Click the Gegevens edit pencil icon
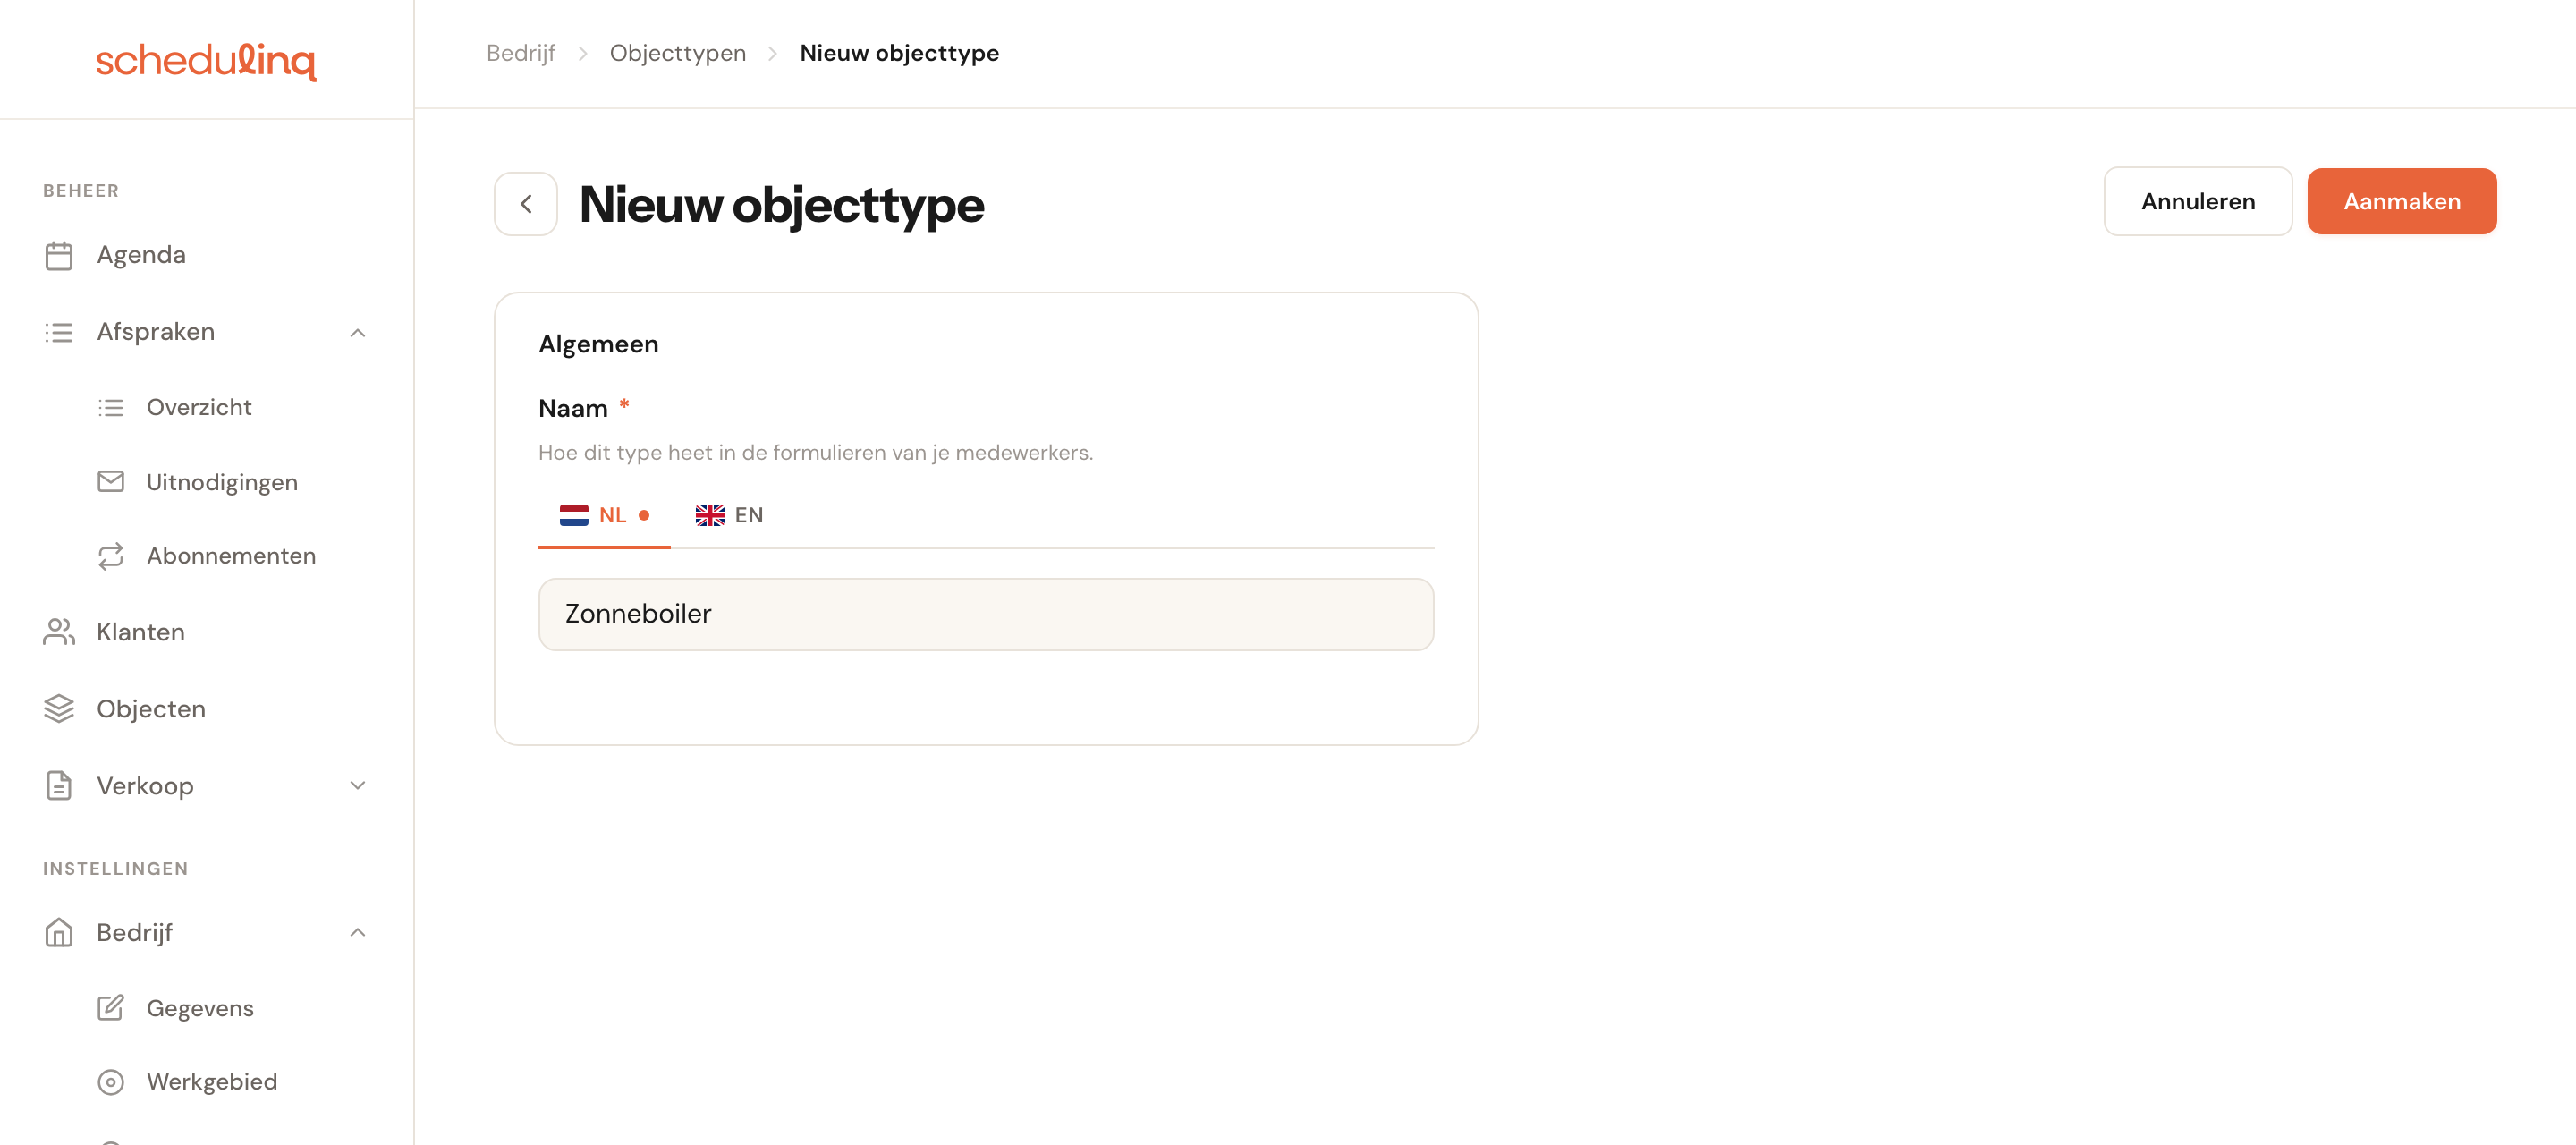 (111, 1008)
